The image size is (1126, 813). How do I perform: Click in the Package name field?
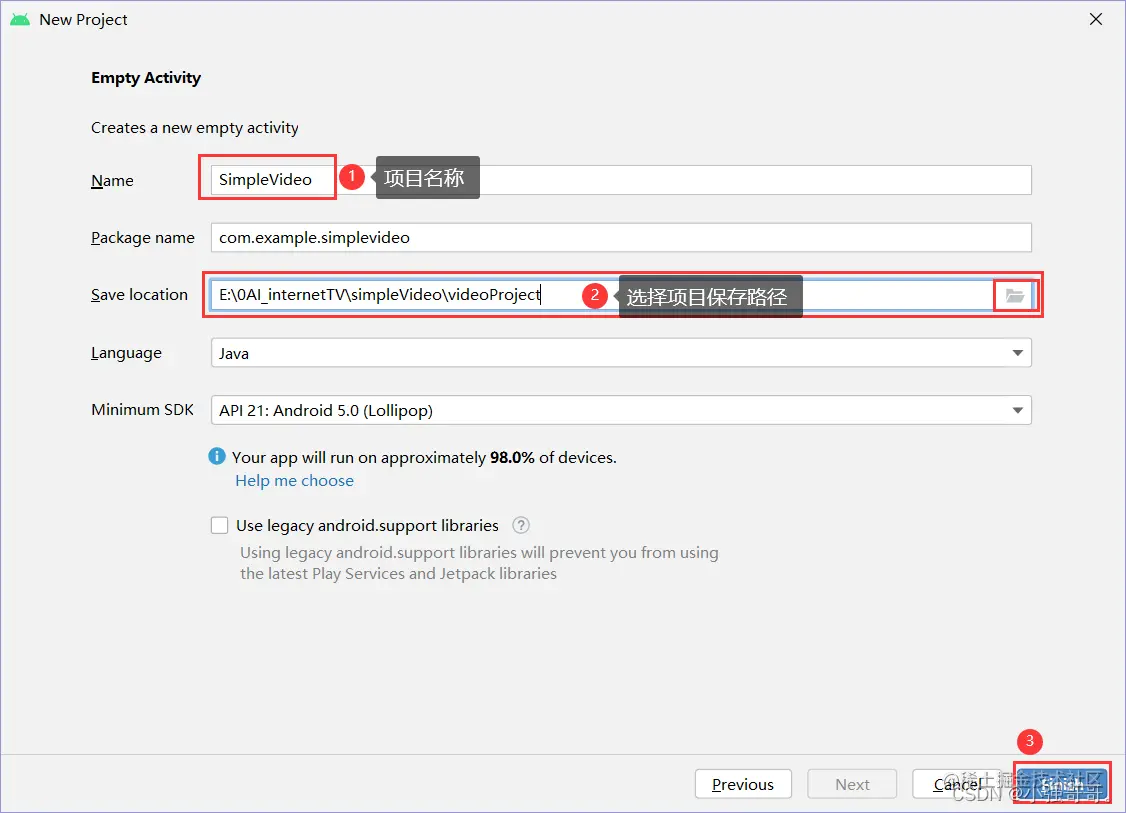pos(621,238)
